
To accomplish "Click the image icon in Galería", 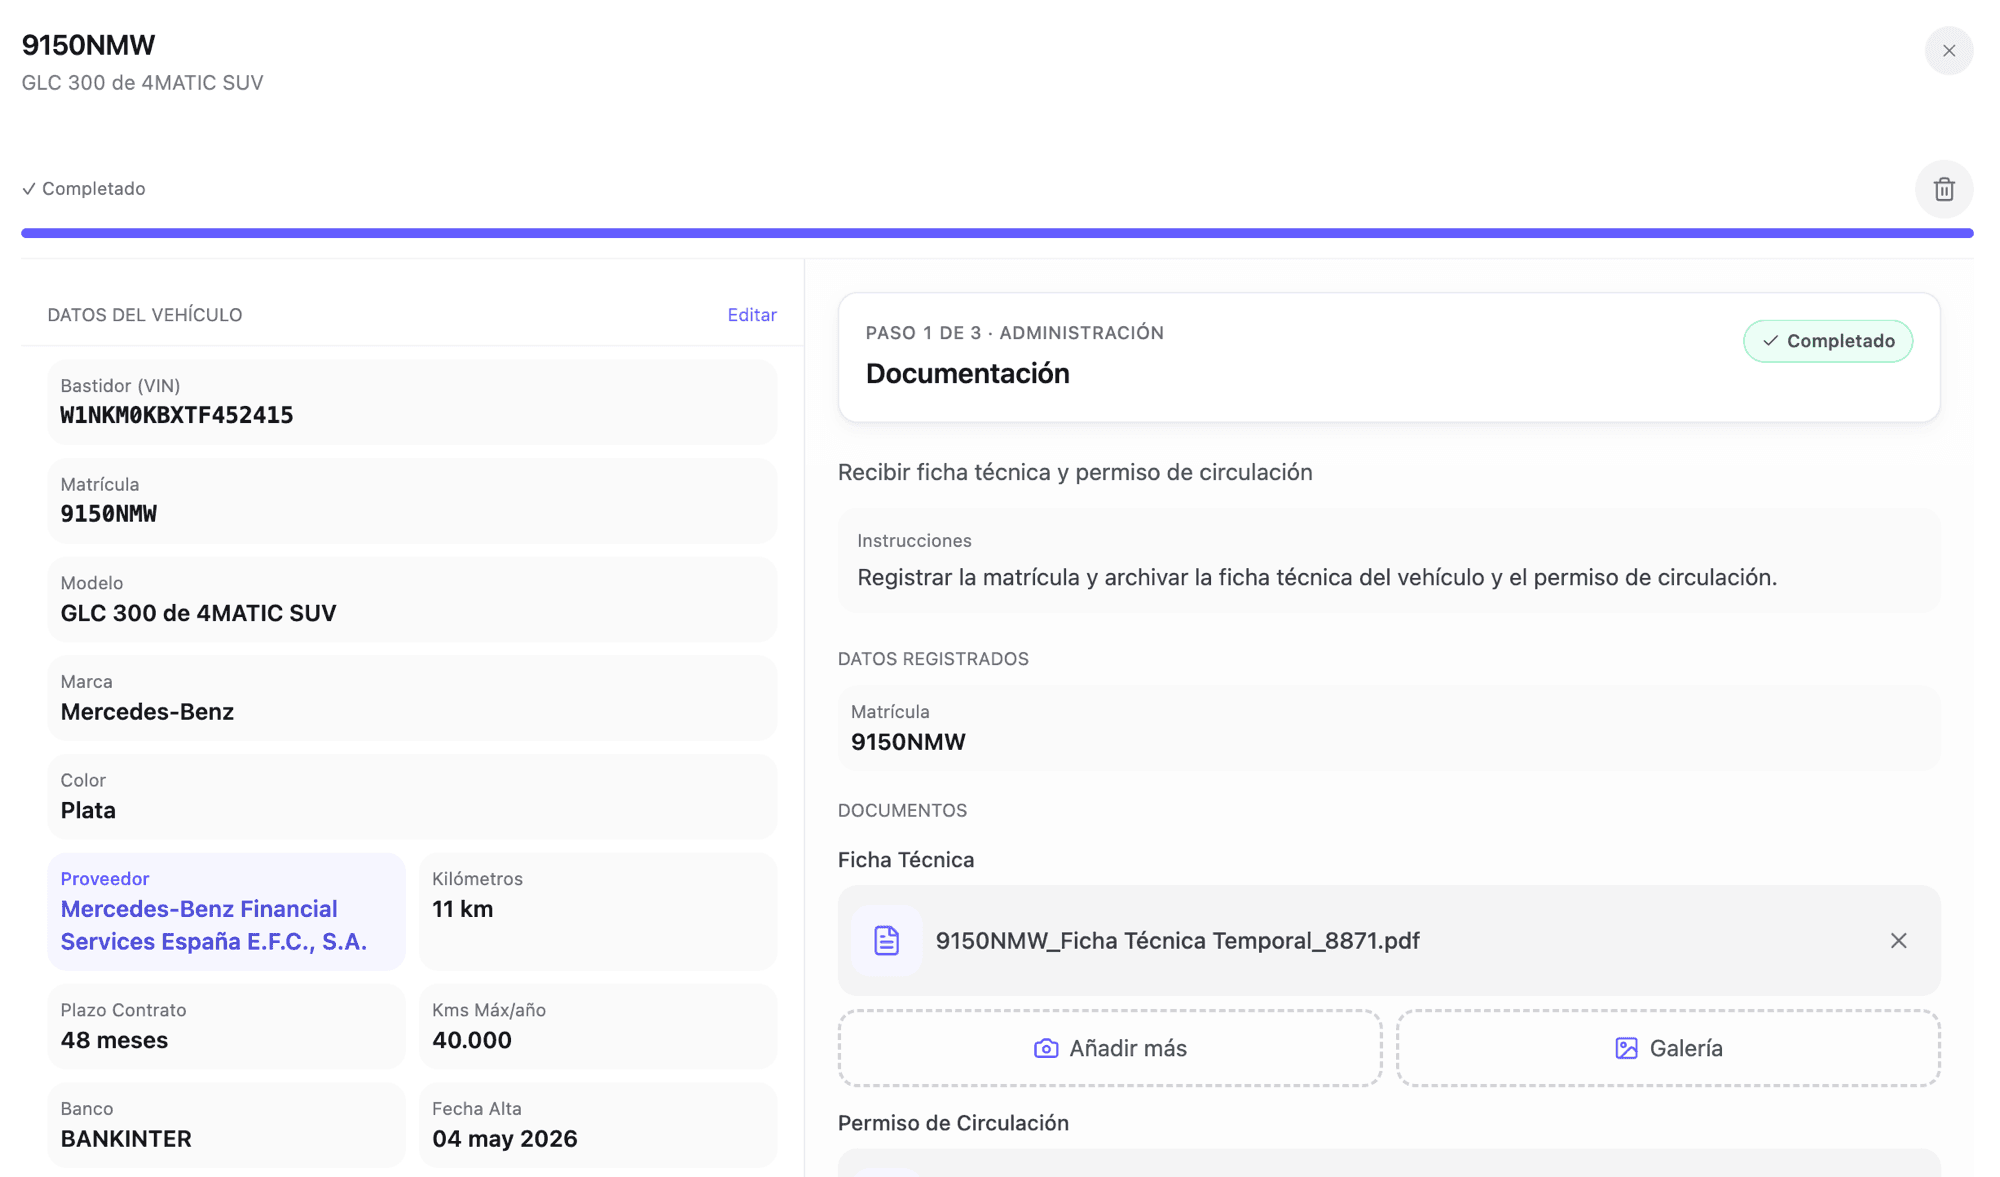I will tap(1626, 1048).
